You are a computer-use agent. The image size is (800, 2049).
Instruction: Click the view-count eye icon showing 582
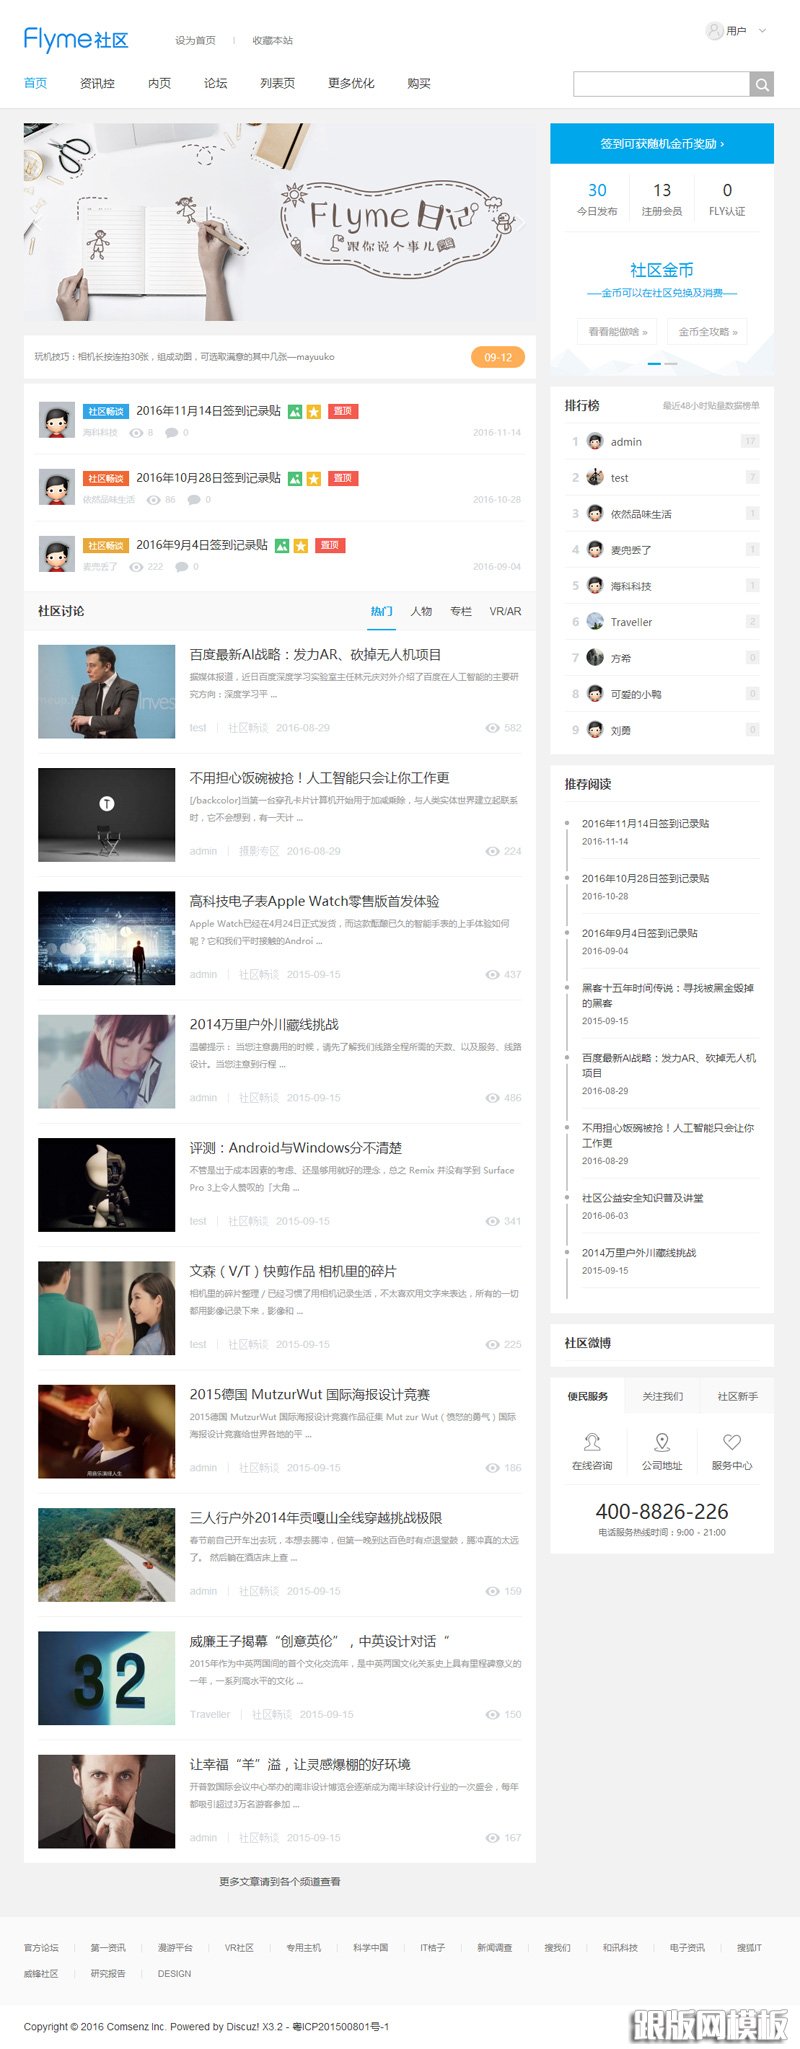(492, 728)
